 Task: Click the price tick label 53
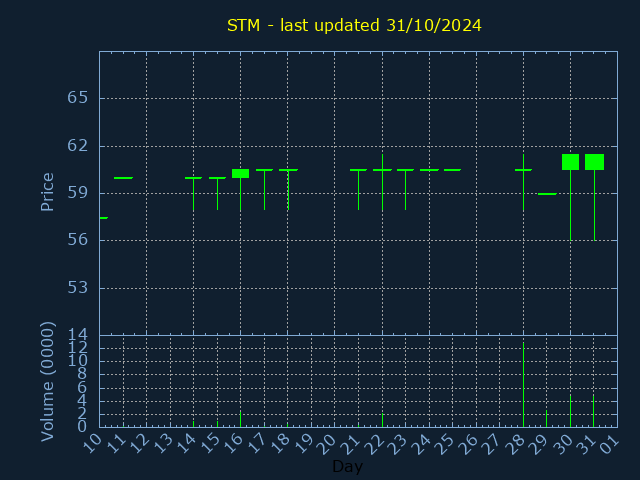point(78,288)
